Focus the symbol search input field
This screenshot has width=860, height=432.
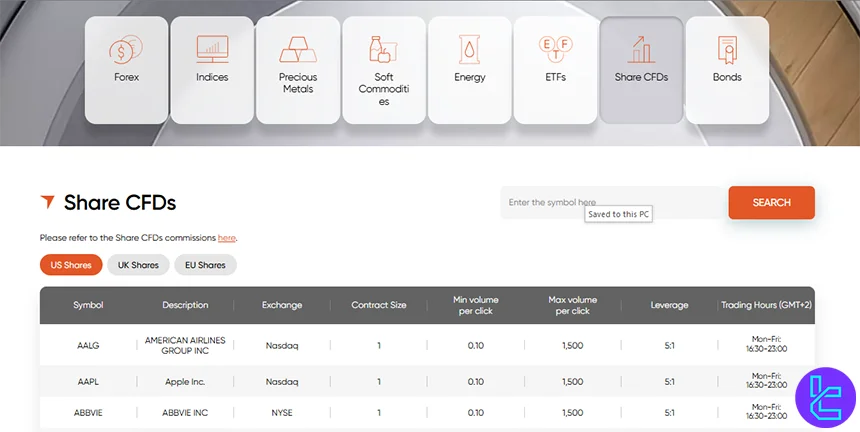612,202
